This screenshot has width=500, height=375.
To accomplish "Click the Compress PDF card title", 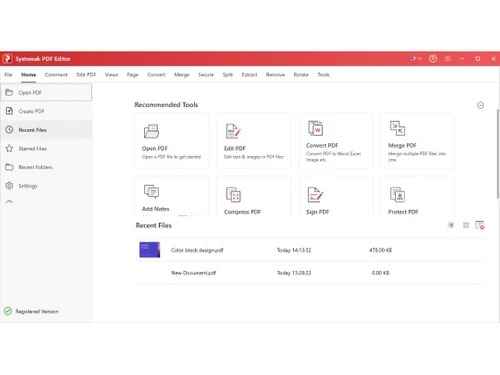I will [242, 212].
